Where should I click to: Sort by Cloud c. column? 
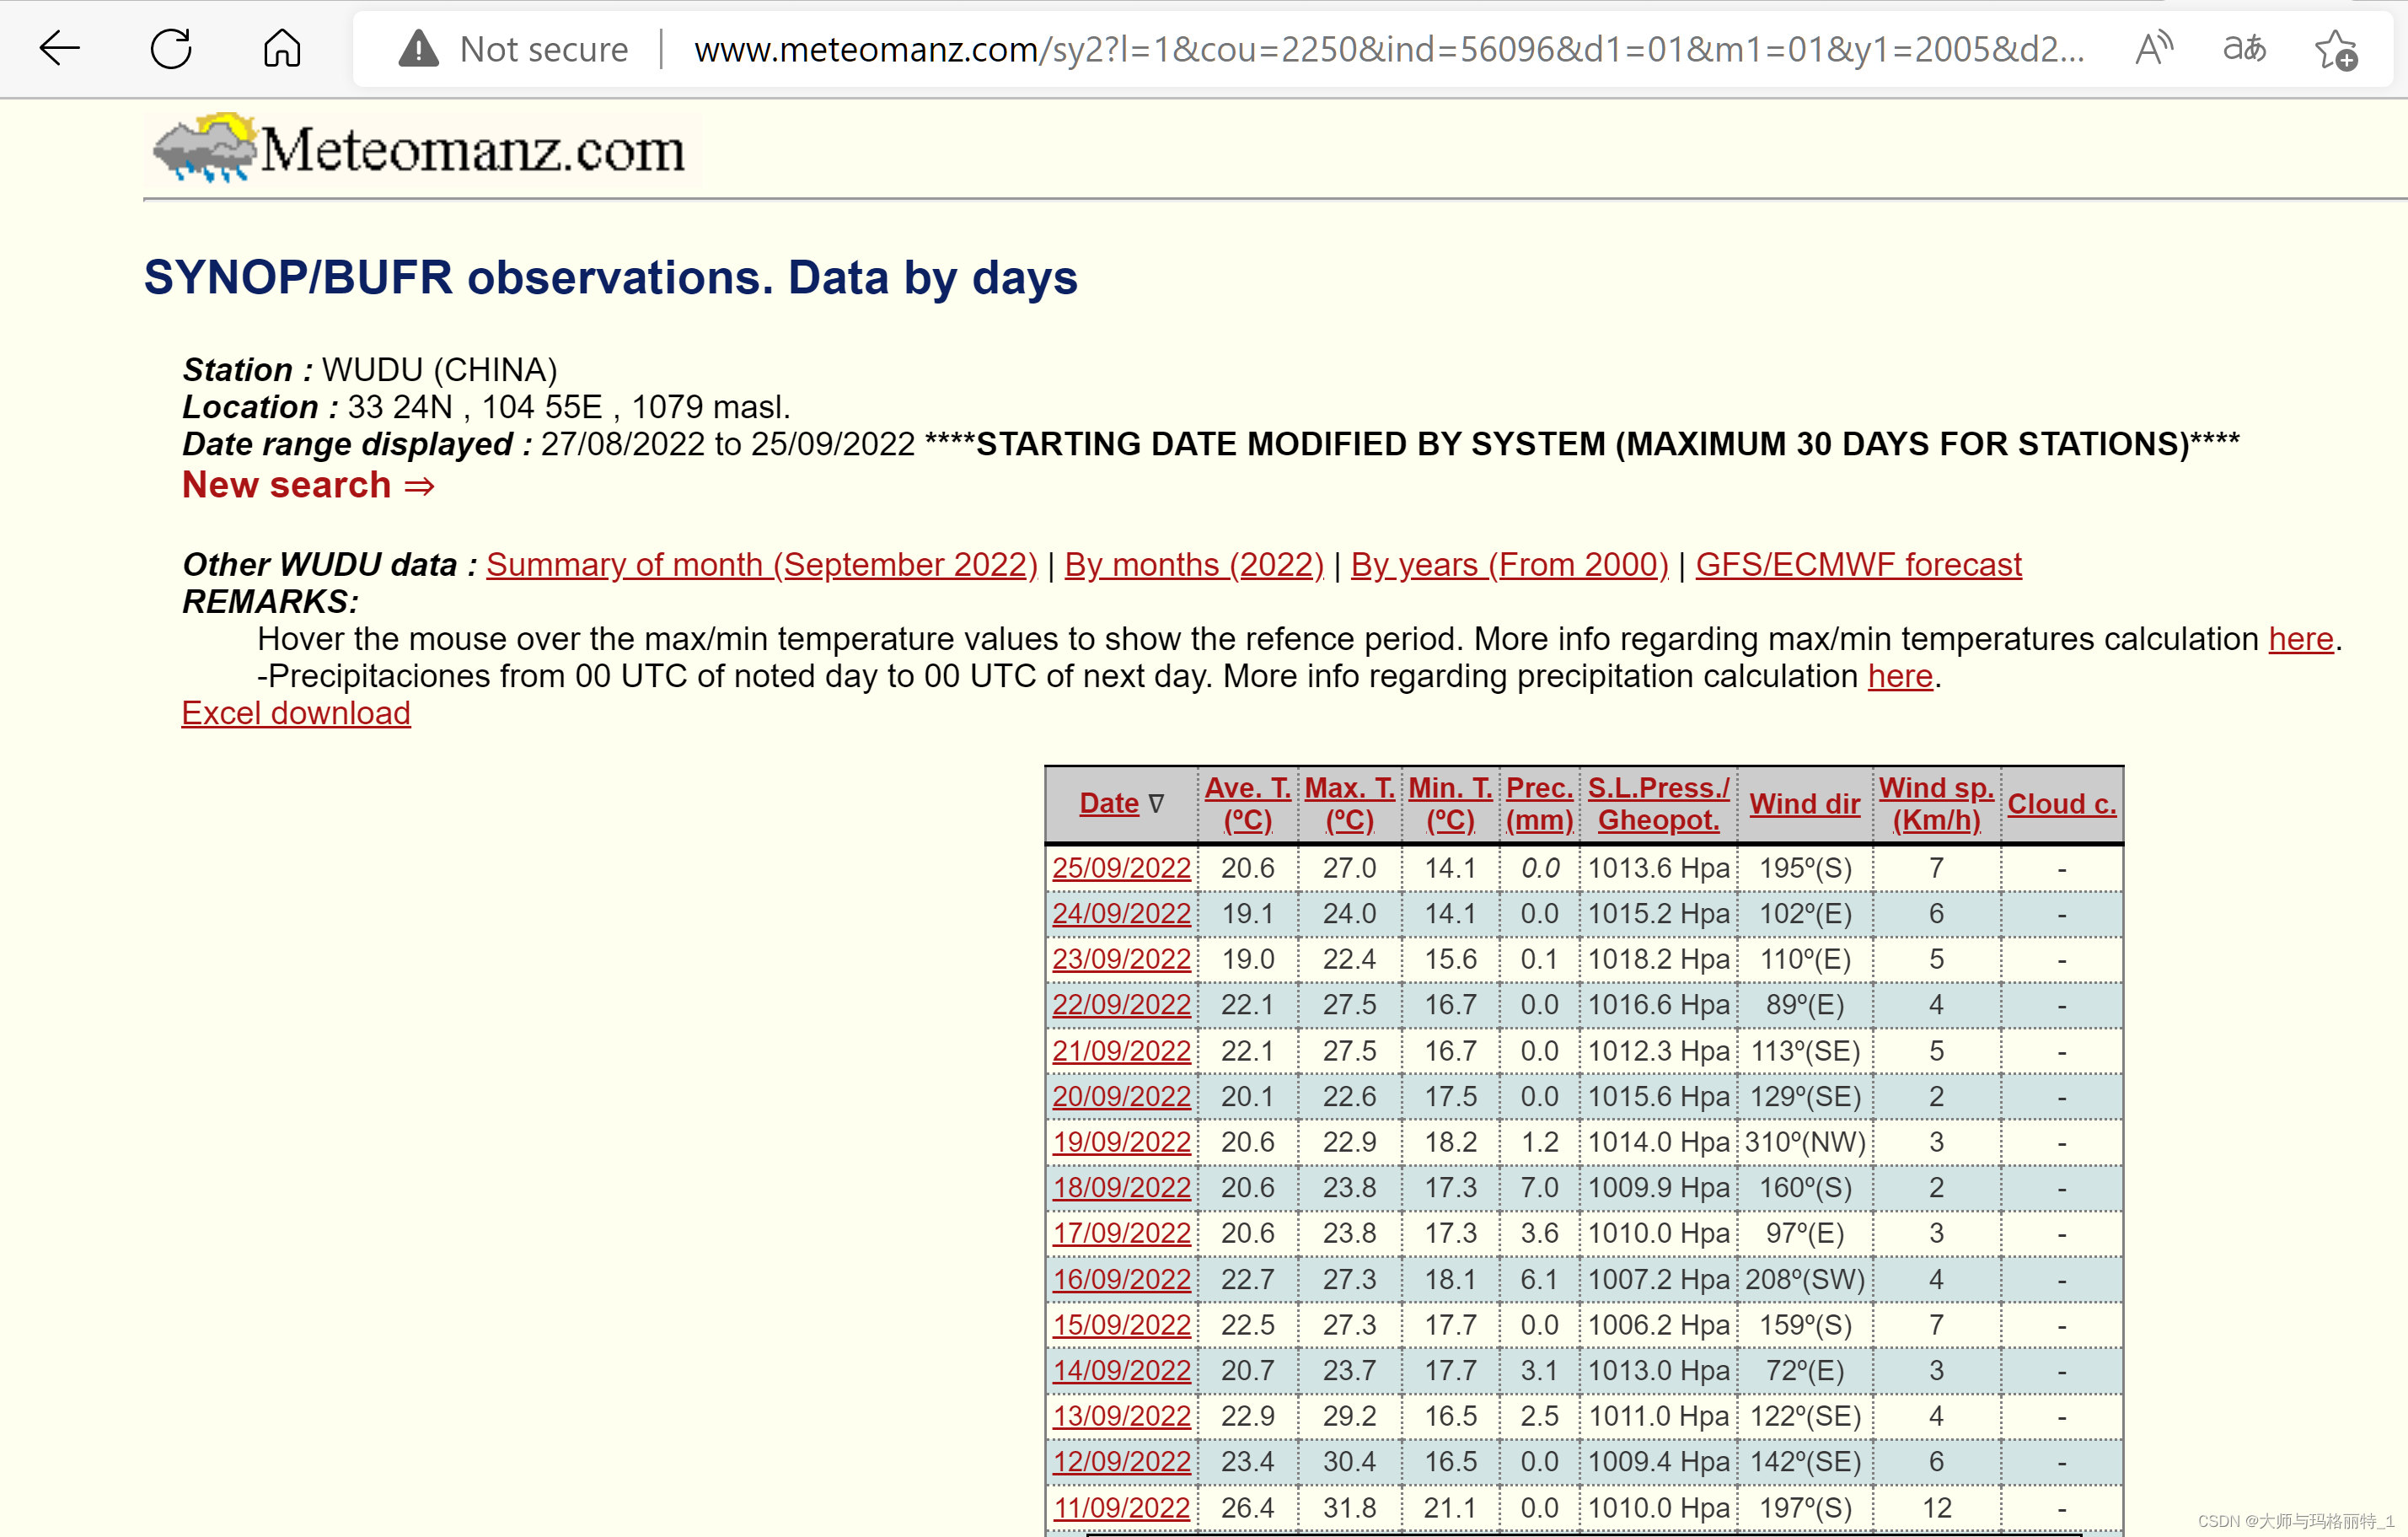[2061, 804]
